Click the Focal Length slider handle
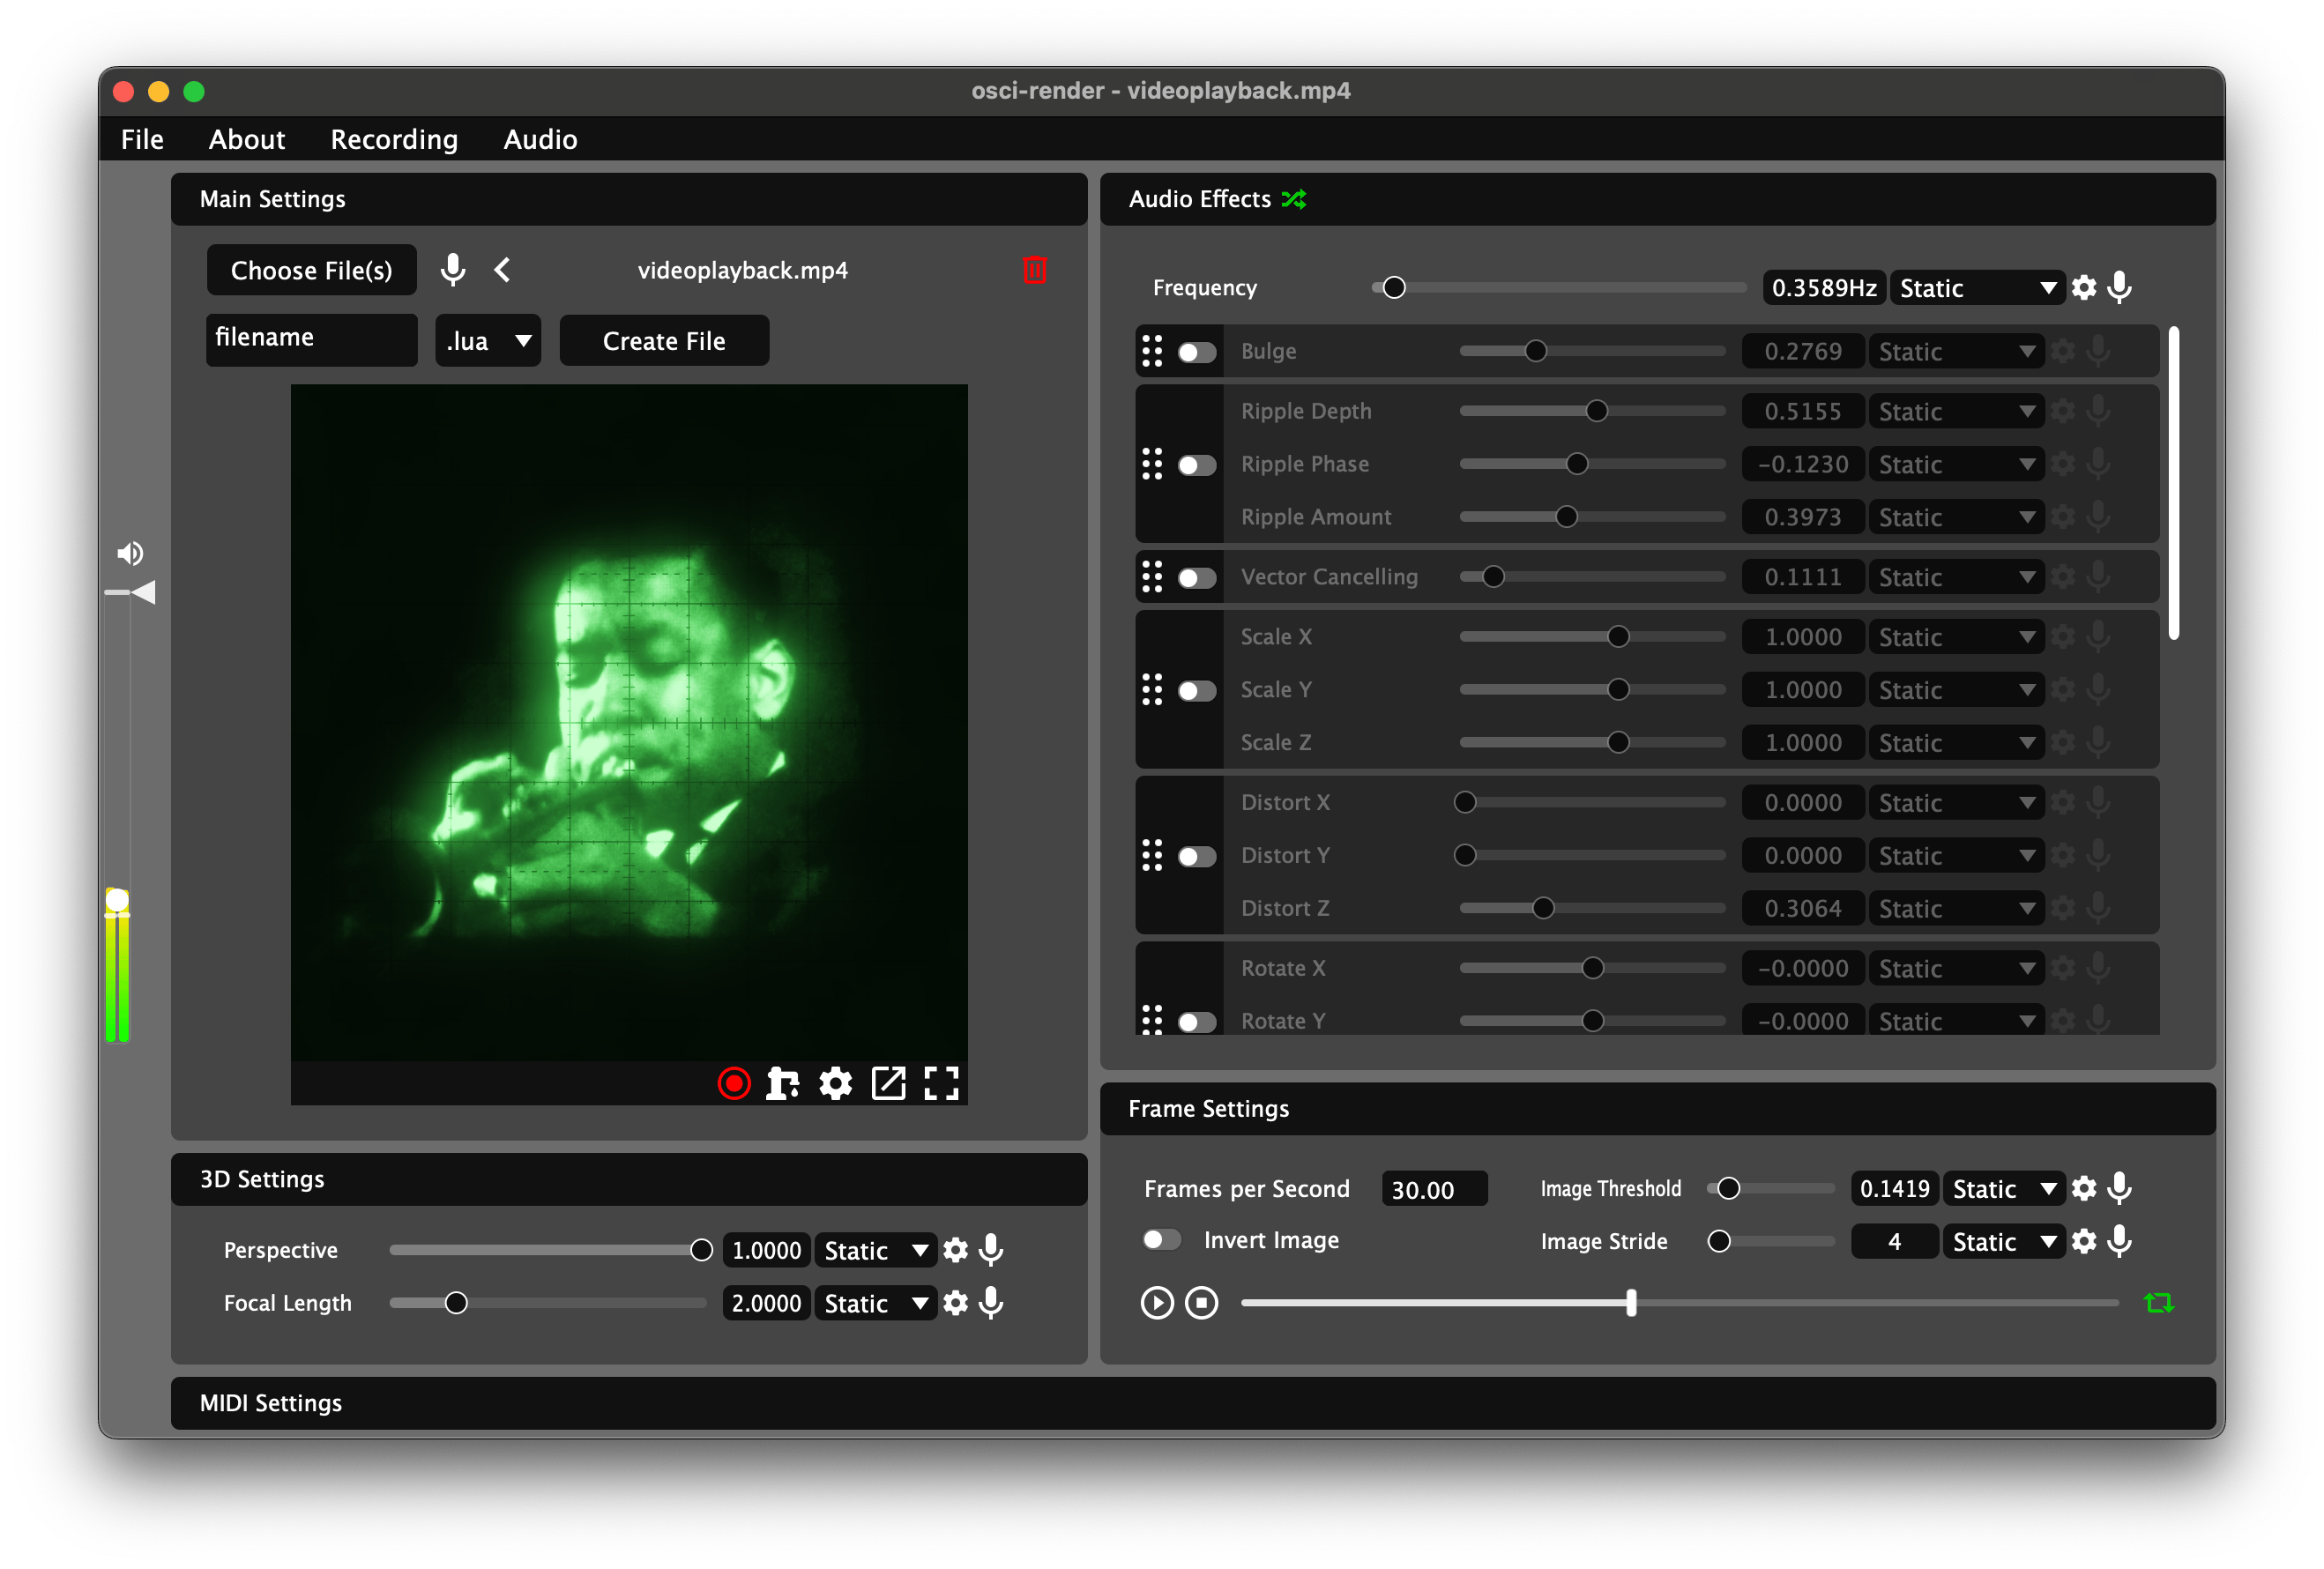Image resolution: width=2324 pixels, height=1569 pixels. [x=456, y=1303]
